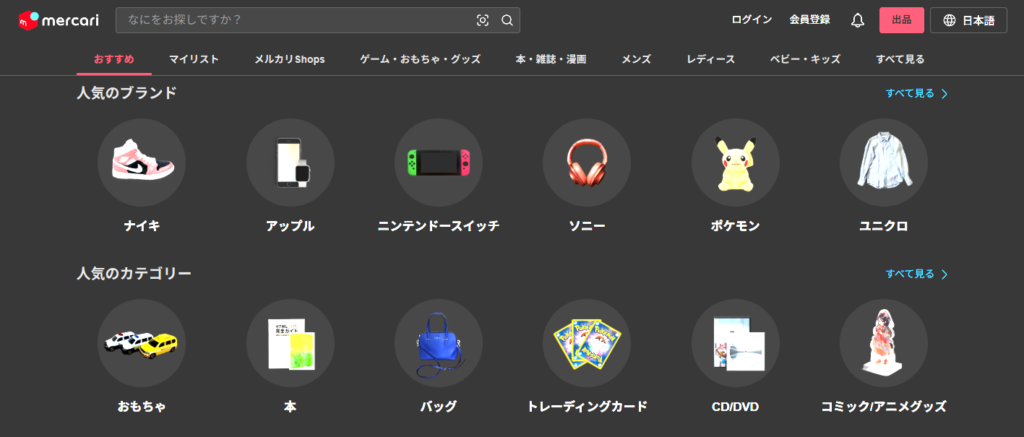Choose the Sony headphones brand icon
Viewport: 1024px width, 437px height.
[x=586, y=163]
